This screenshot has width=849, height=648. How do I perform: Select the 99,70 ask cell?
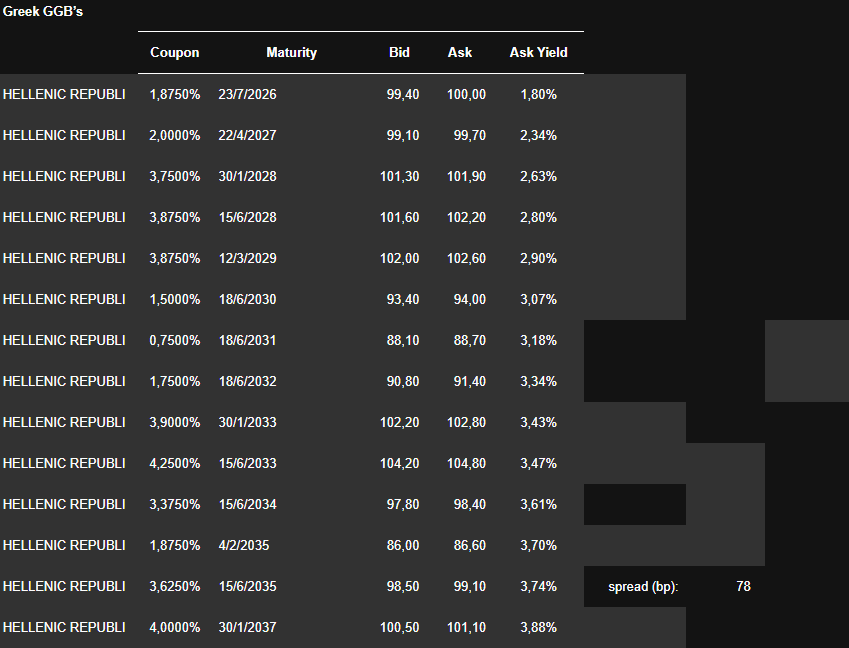(469, 135)
